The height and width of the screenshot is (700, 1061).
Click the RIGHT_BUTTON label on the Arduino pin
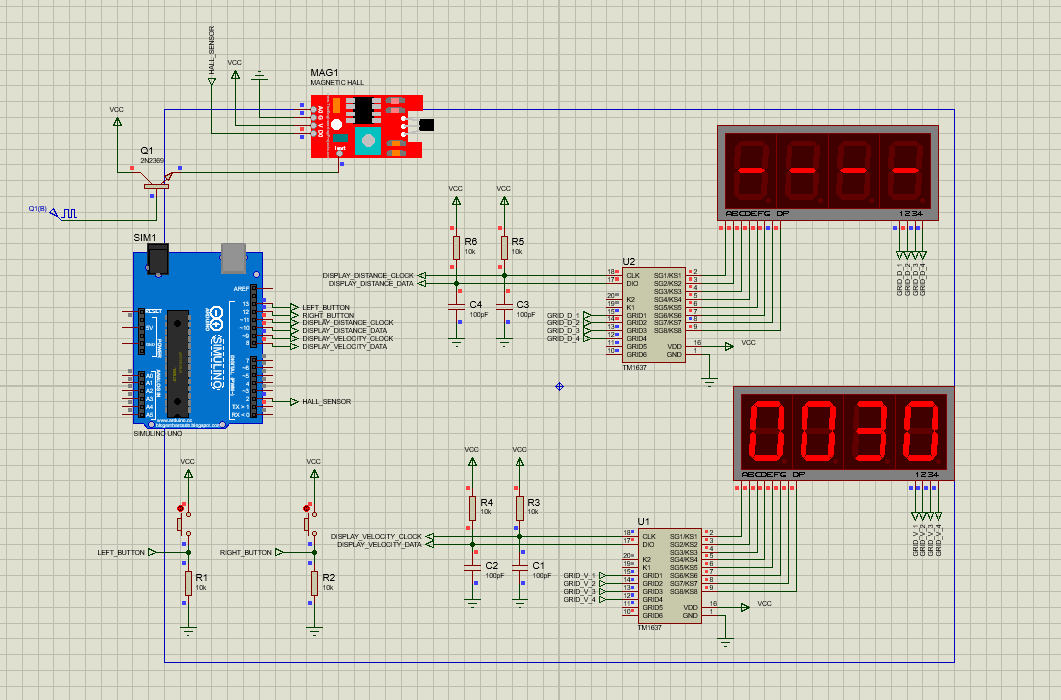point(328,315)
